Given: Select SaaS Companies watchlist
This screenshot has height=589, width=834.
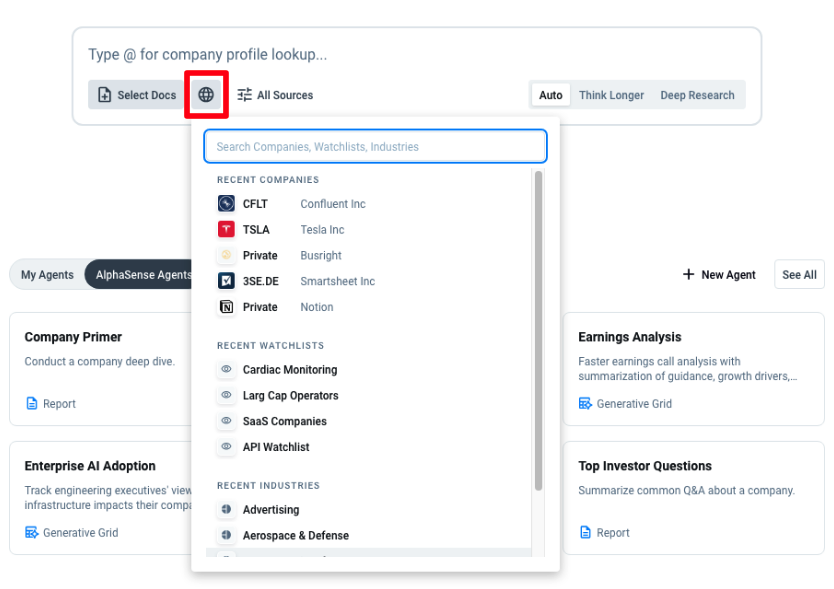Looking at the screenshot, I should [x=284, y=422].
